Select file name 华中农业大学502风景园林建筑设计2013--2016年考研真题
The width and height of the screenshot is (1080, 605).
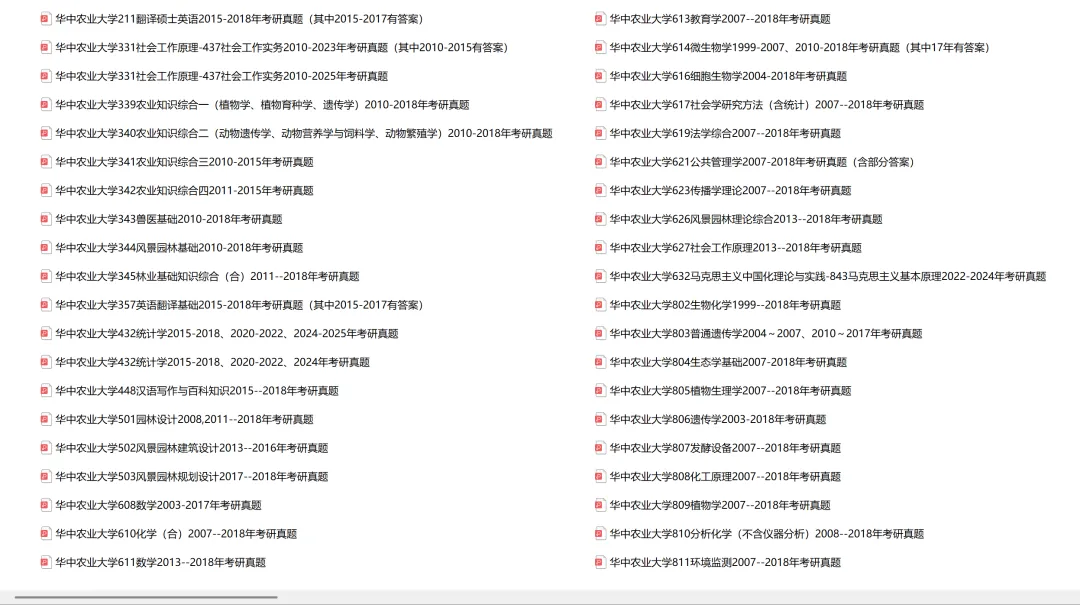point(191,448)
